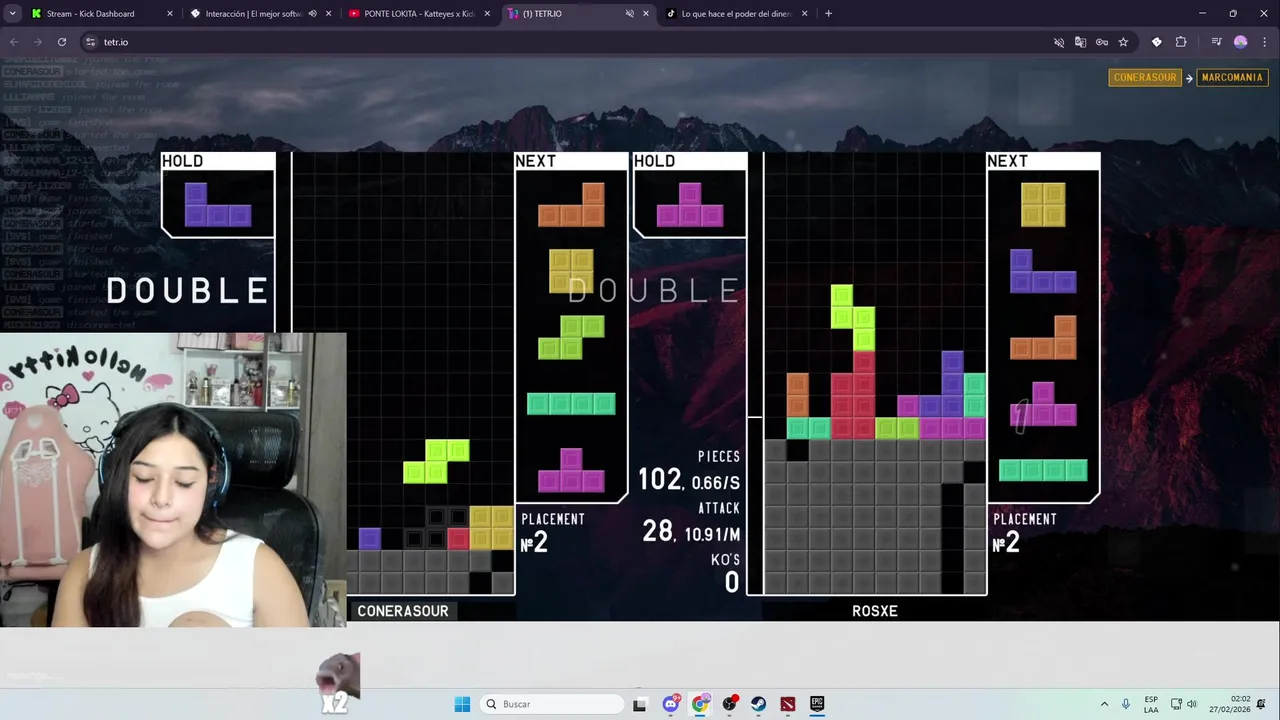Switch to the Stream - Kick Dashboard tab
This screenshot has width=1280, height=720.
[90, 14]
